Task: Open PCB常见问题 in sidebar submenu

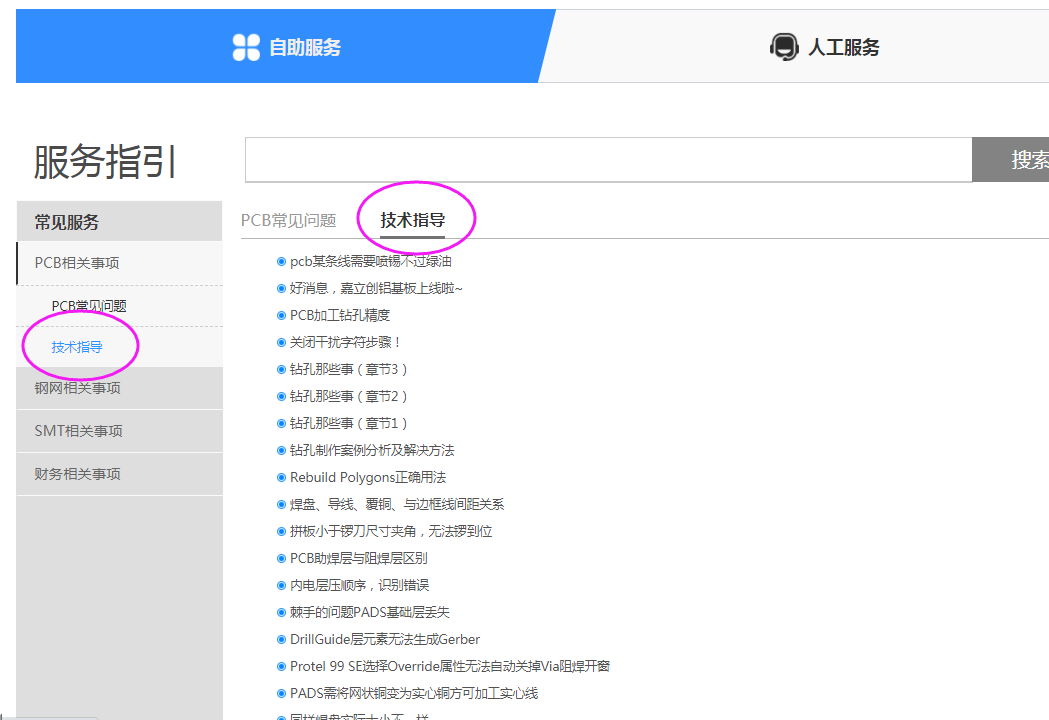Action: (x=89, y=306)
